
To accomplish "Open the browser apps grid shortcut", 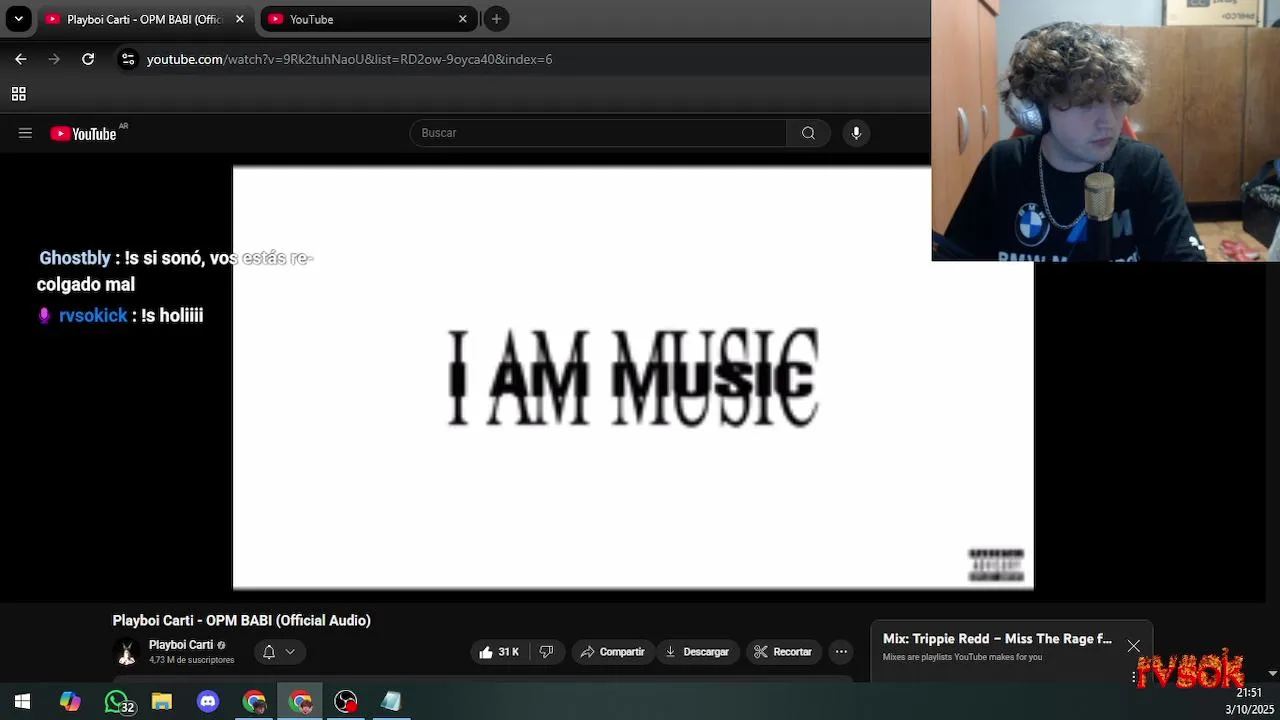I will 18,94.
